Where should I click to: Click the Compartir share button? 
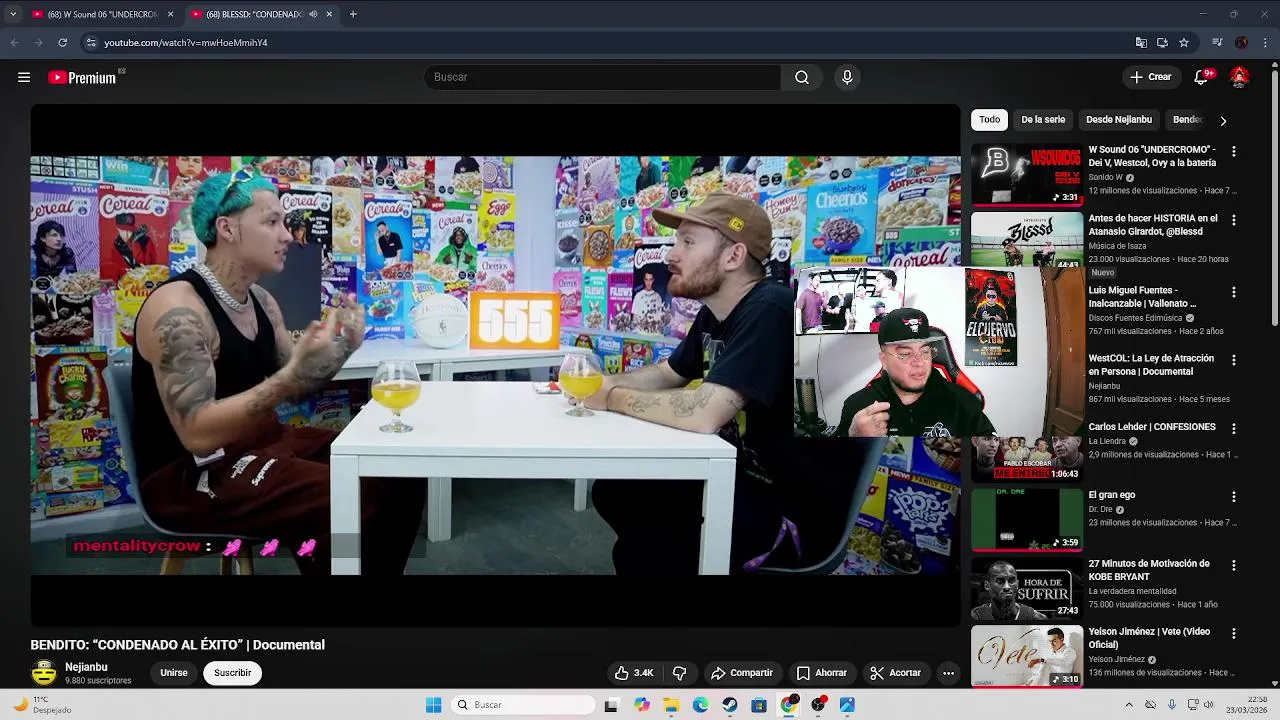click(741, 673)
